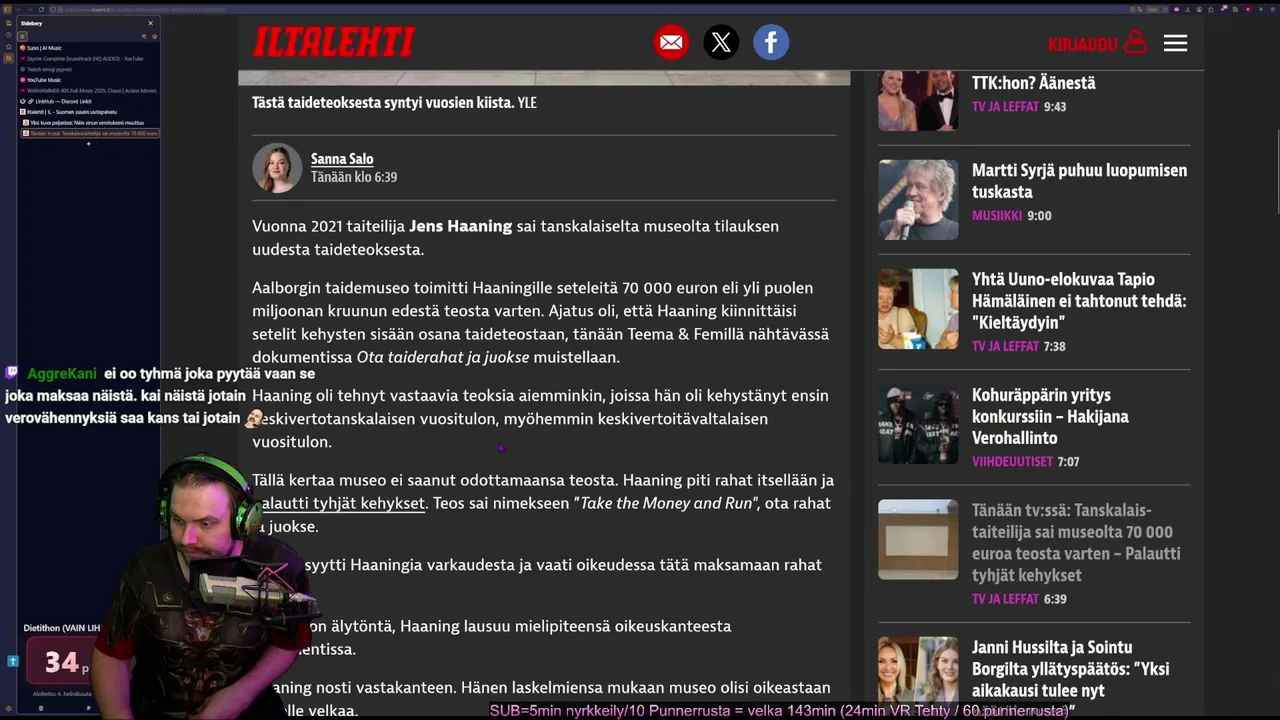Viewport: 1280px width, 720px height.
Task: Click the Janni Hussi article thumbnail
Action: pyautogui.click(x=918, y=669)
